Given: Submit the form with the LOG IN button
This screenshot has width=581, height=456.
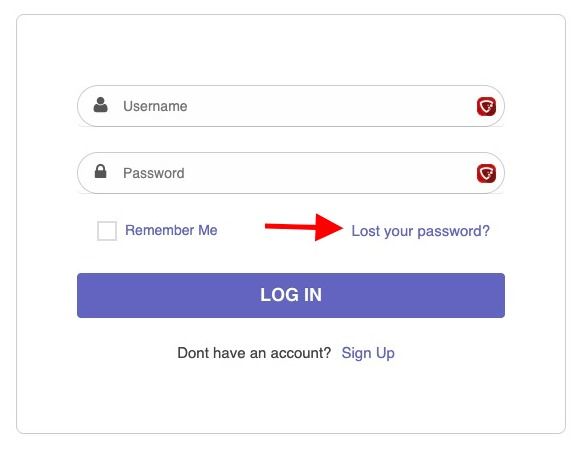Looking at the screenshot, I should tap(291, 295).
